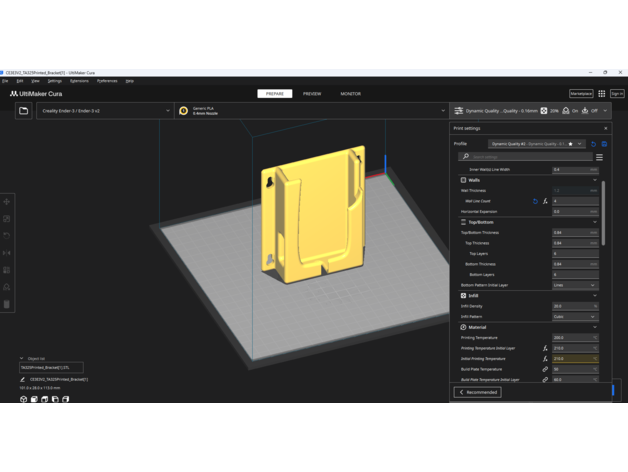Open the Bottom Pattern Initial Layer dropdown
Viewport: 628px width, 472px height.
(575, 285)
